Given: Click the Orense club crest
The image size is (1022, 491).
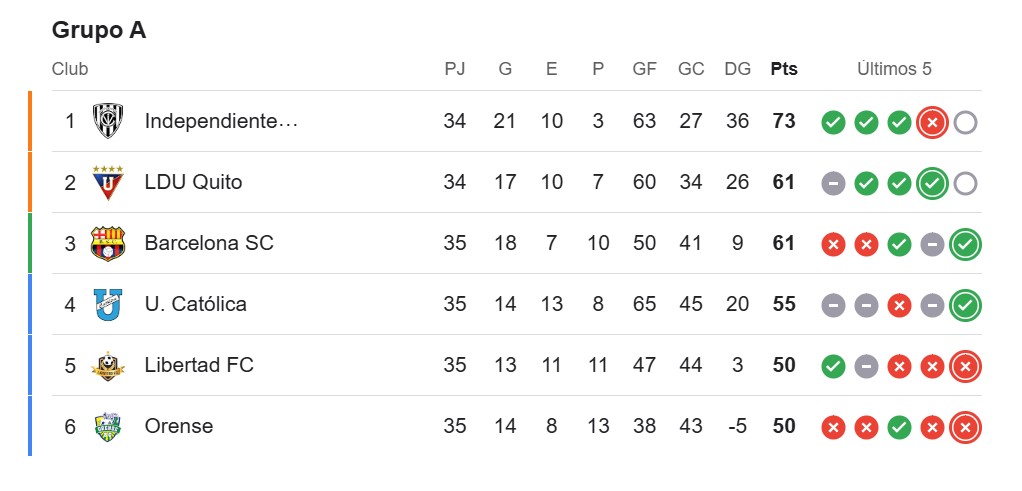Looking at the screenshot, I should [x=107, y=427].
